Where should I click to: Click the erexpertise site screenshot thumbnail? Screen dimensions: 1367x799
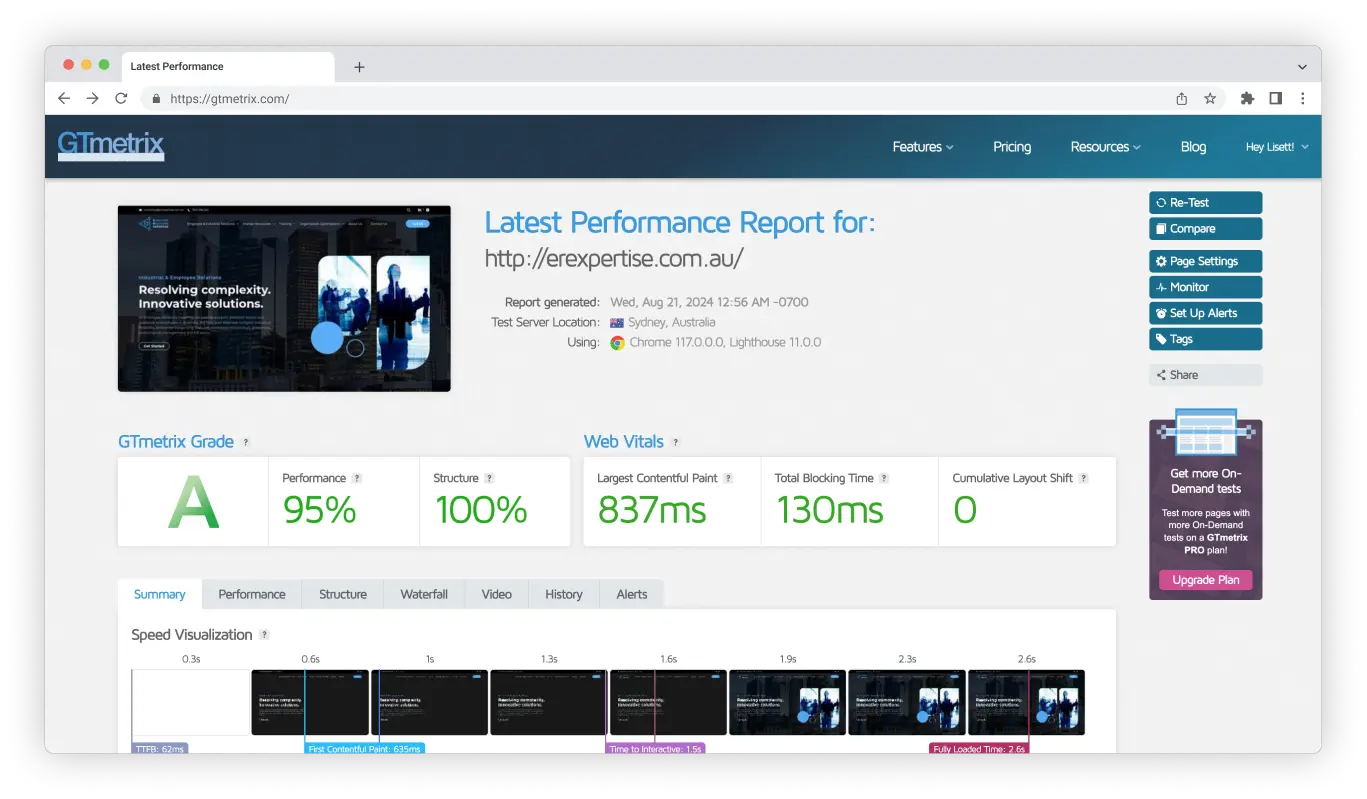(284, 298)
